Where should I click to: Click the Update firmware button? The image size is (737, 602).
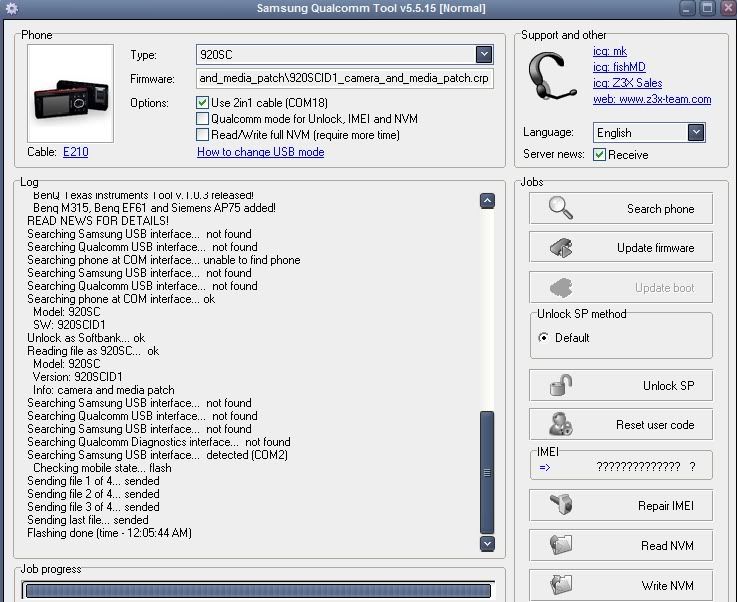pyautogui.click(x=621, y=247)
